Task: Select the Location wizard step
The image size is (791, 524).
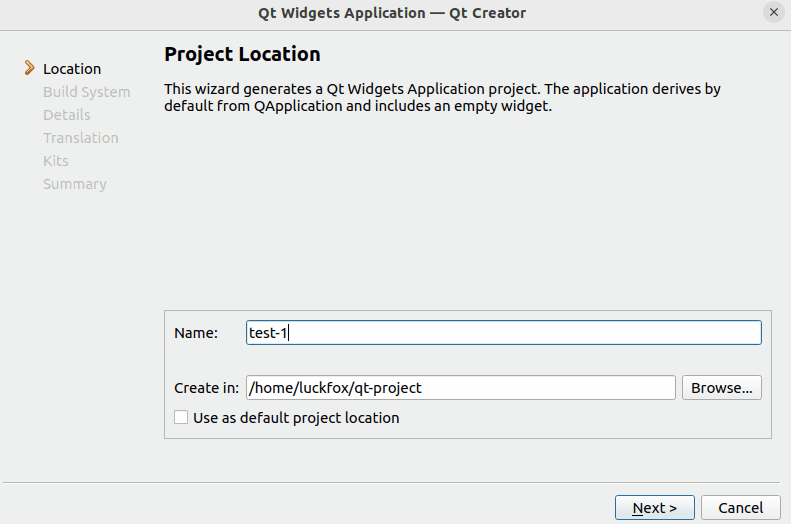Action: pos(72,69)
